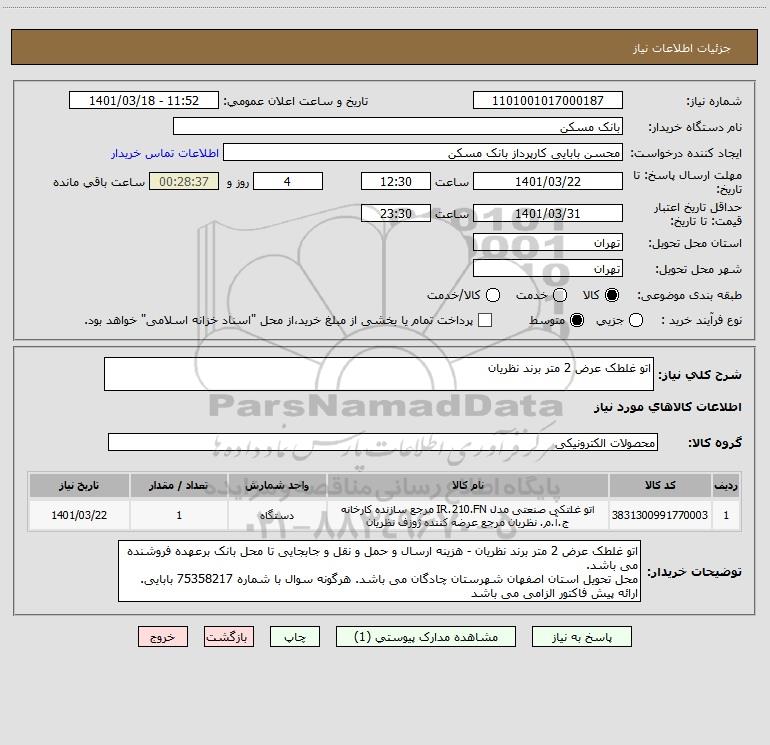This screenshot has height=745, width=770.
Task: Toggle the اسناد خزانه اسلامی payment checkbox
Action: click(485, 320)
